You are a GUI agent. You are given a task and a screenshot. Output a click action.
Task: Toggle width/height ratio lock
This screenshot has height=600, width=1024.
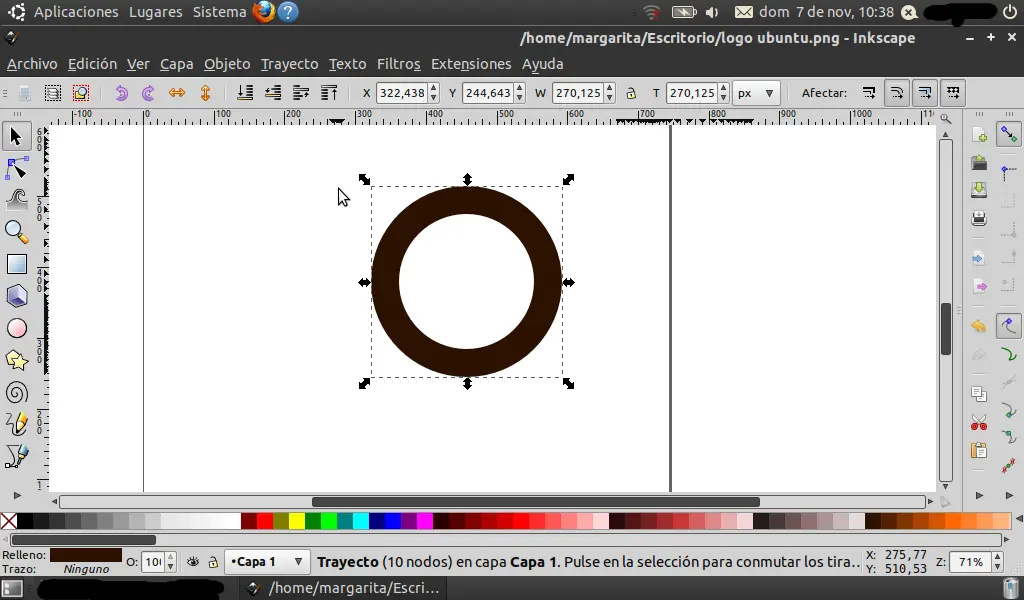click(x=631, y=93)
